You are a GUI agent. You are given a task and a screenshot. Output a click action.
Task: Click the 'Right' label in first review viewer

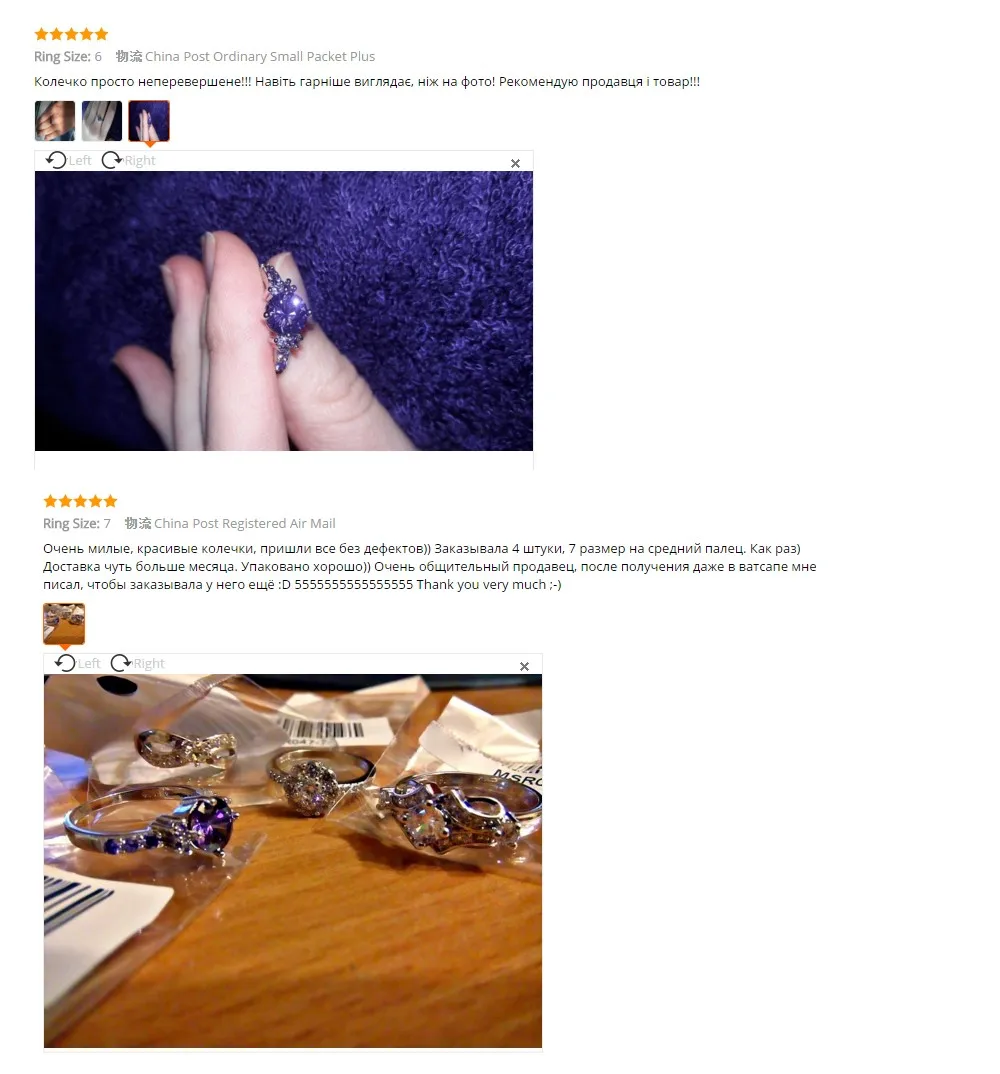(x=140, y=160)
